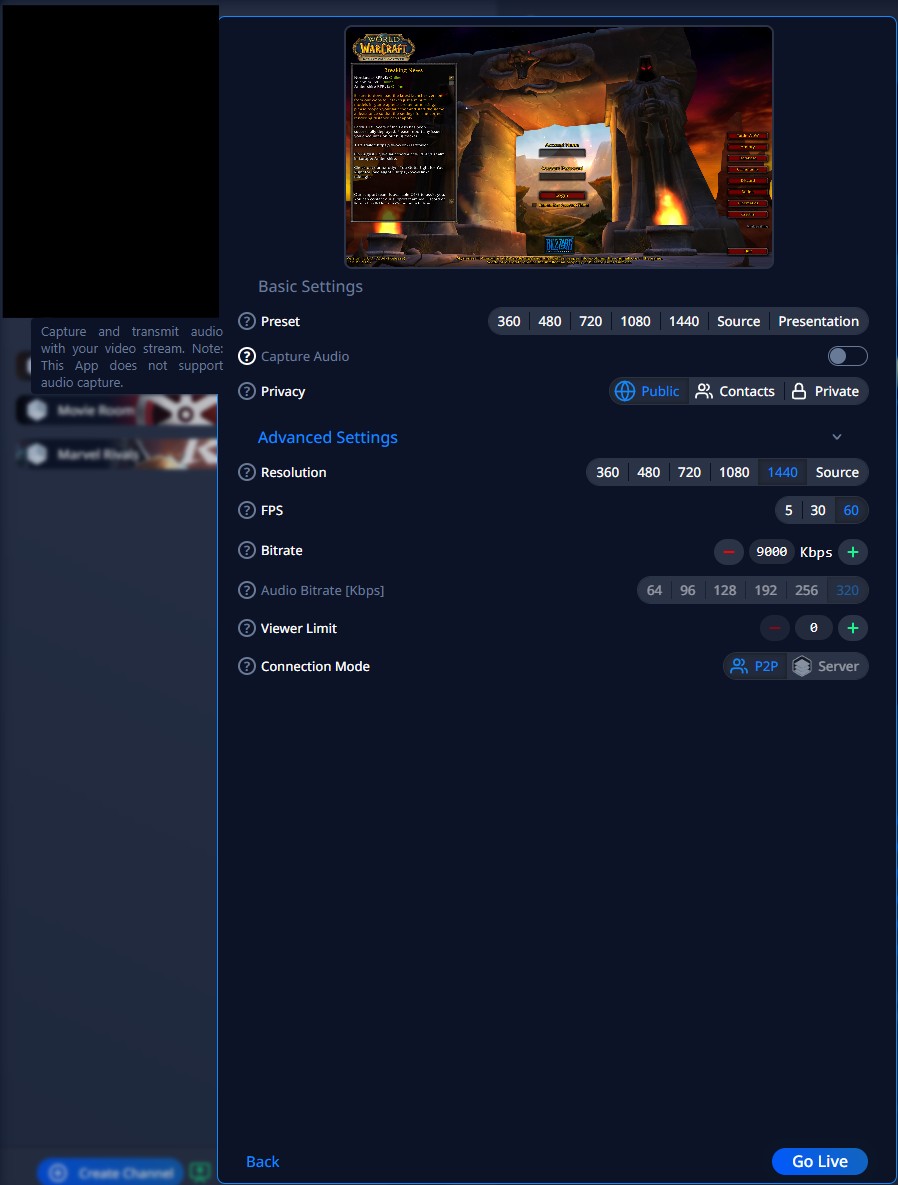Image resolution: width=898 pixels, height=1185 pixels.
Task: Switch connection mode to Server
Action: coord(827,666)
